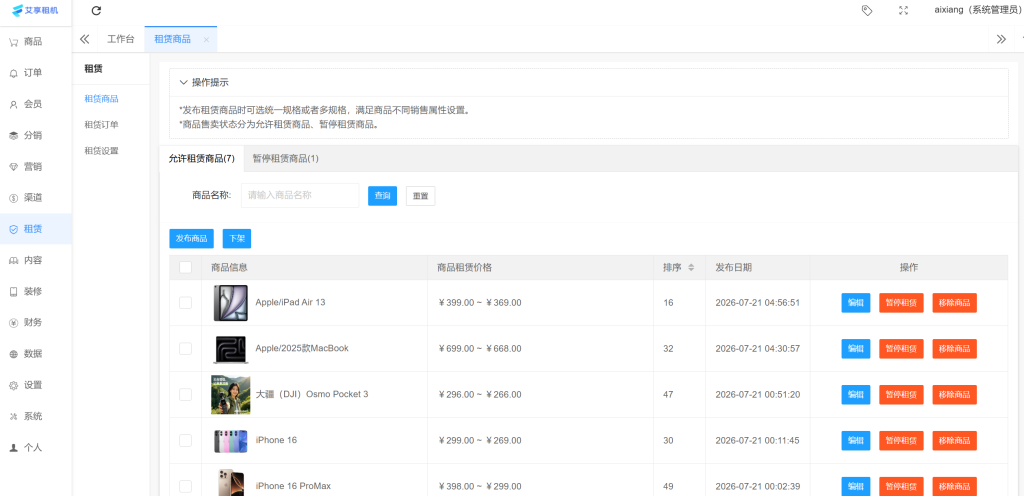Open 分销 in left sidebar
Viewport: 1024px width, 496px height.
36,135
